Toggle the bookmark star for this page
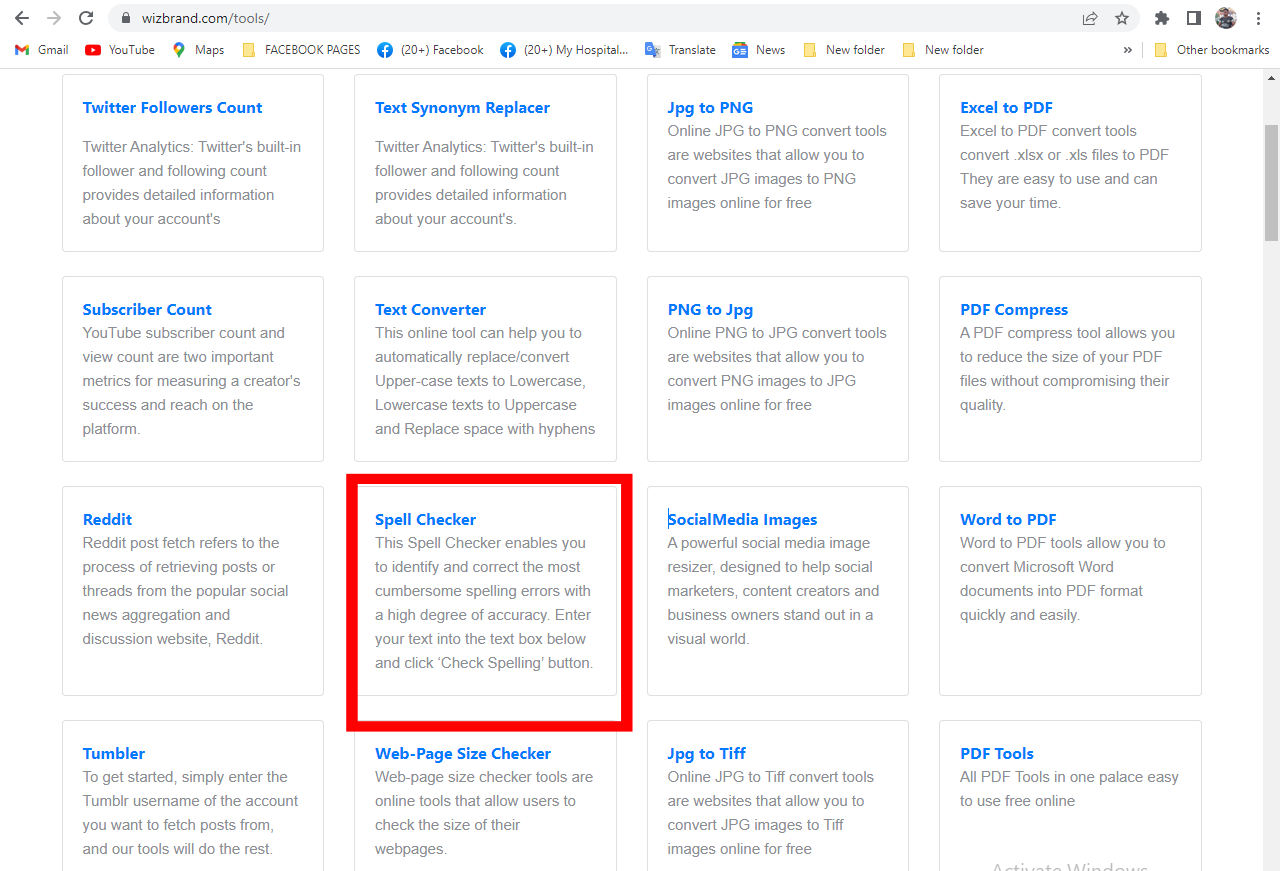The width and height of the screenshot is (1280, 871). click(x=1121, y=18)
